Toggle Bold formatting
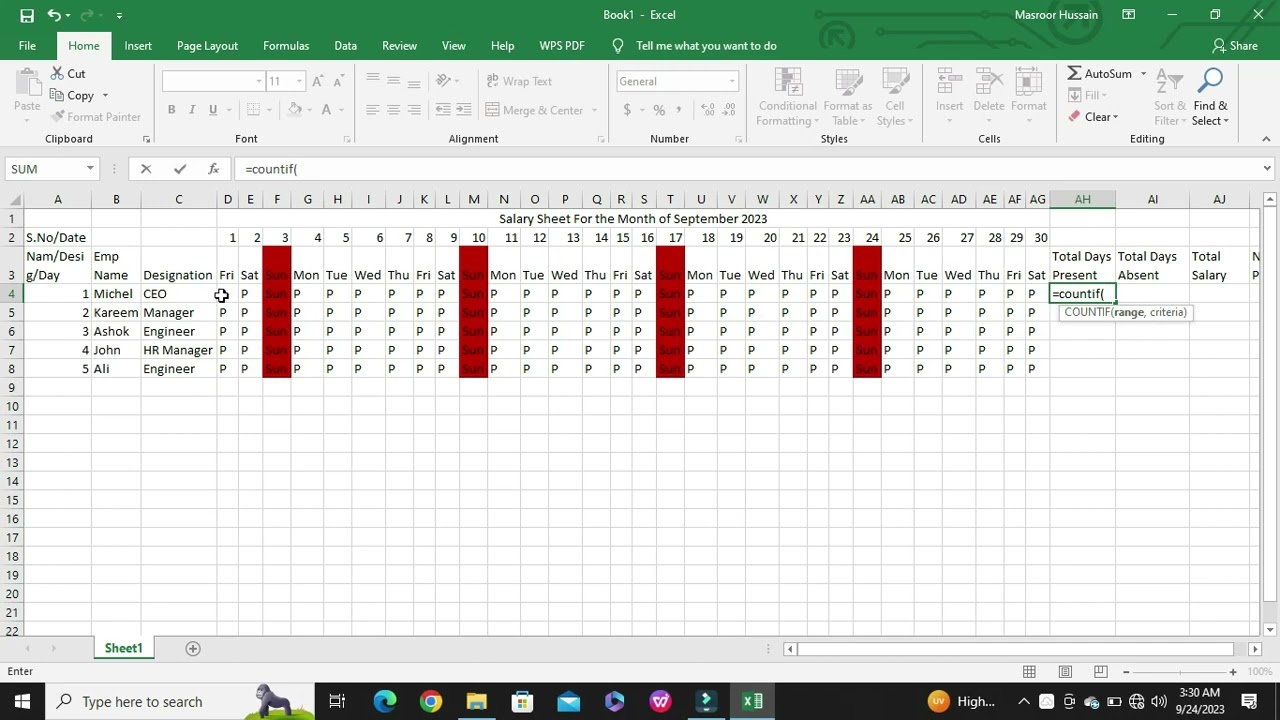Screen dimensions: 1280x720 point(171,110)
